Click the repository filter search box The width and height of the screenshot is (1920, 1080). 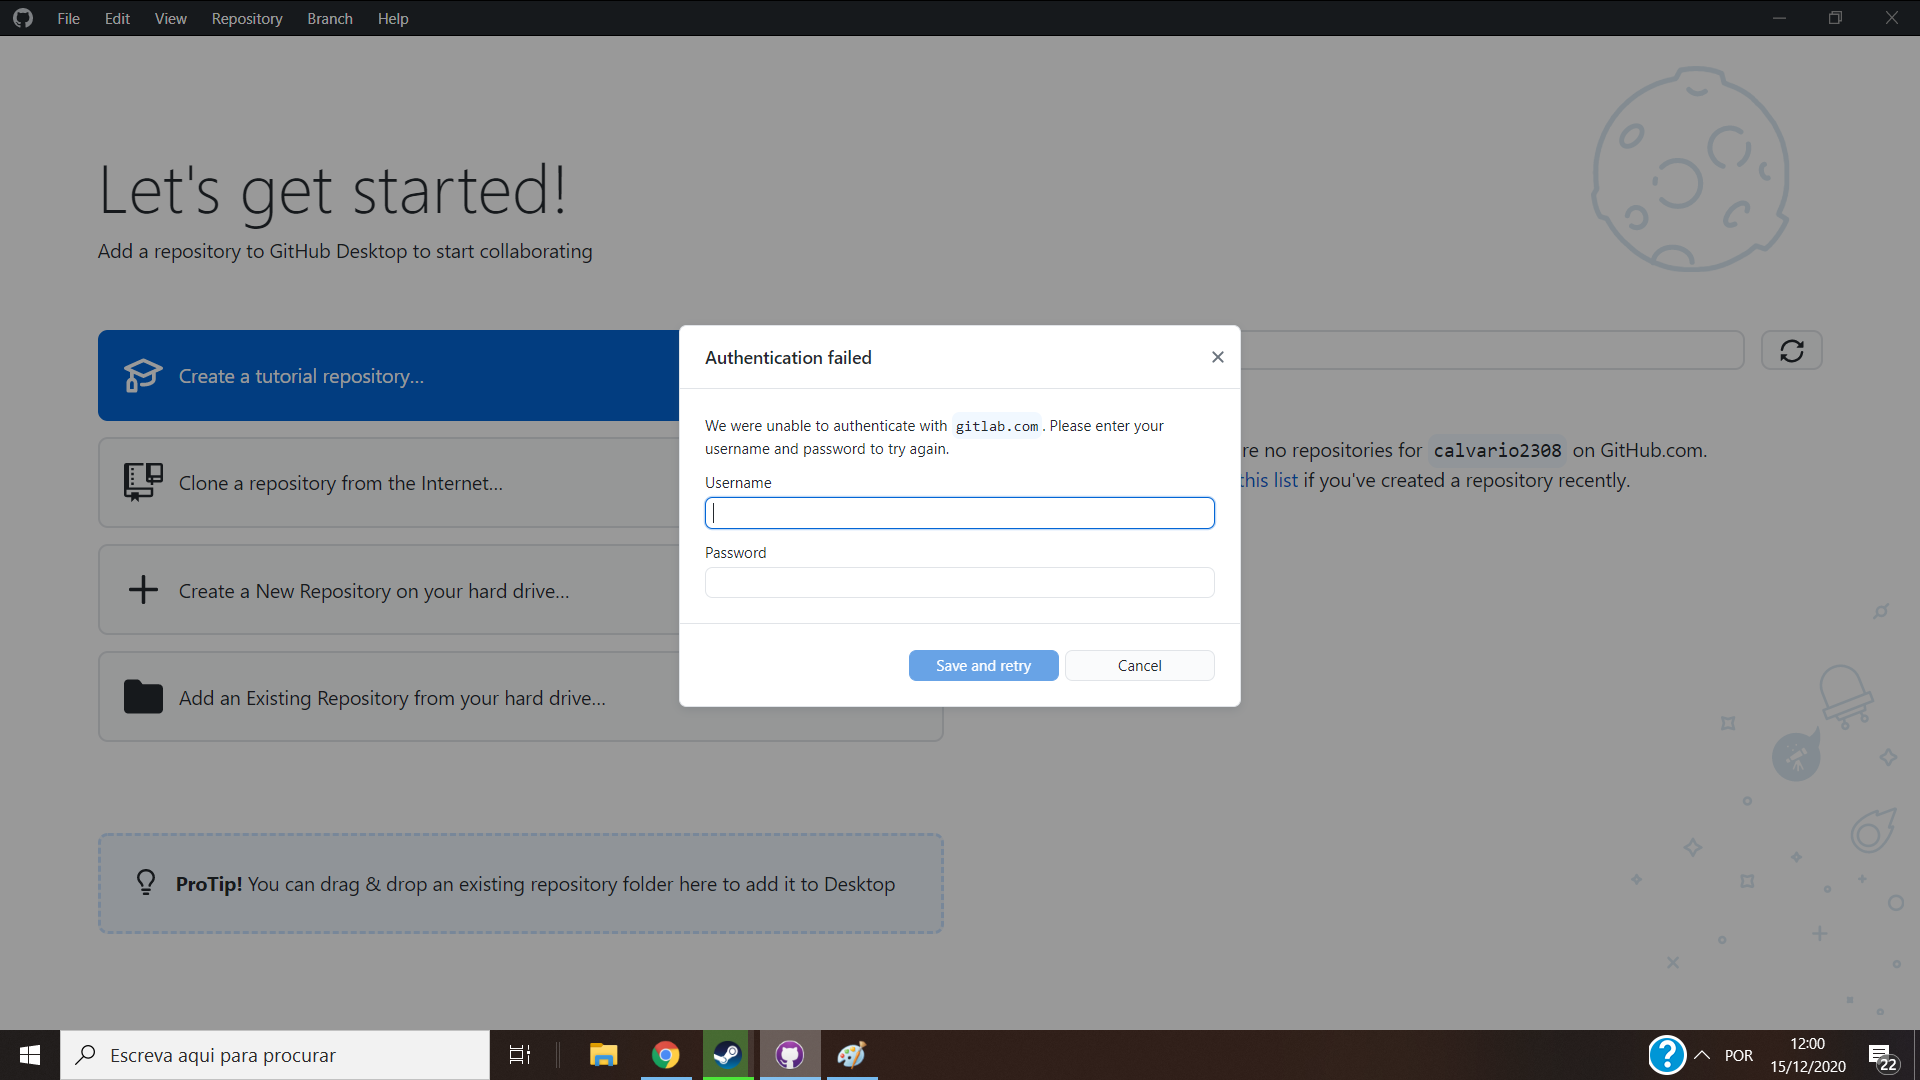pos(1492,351)
